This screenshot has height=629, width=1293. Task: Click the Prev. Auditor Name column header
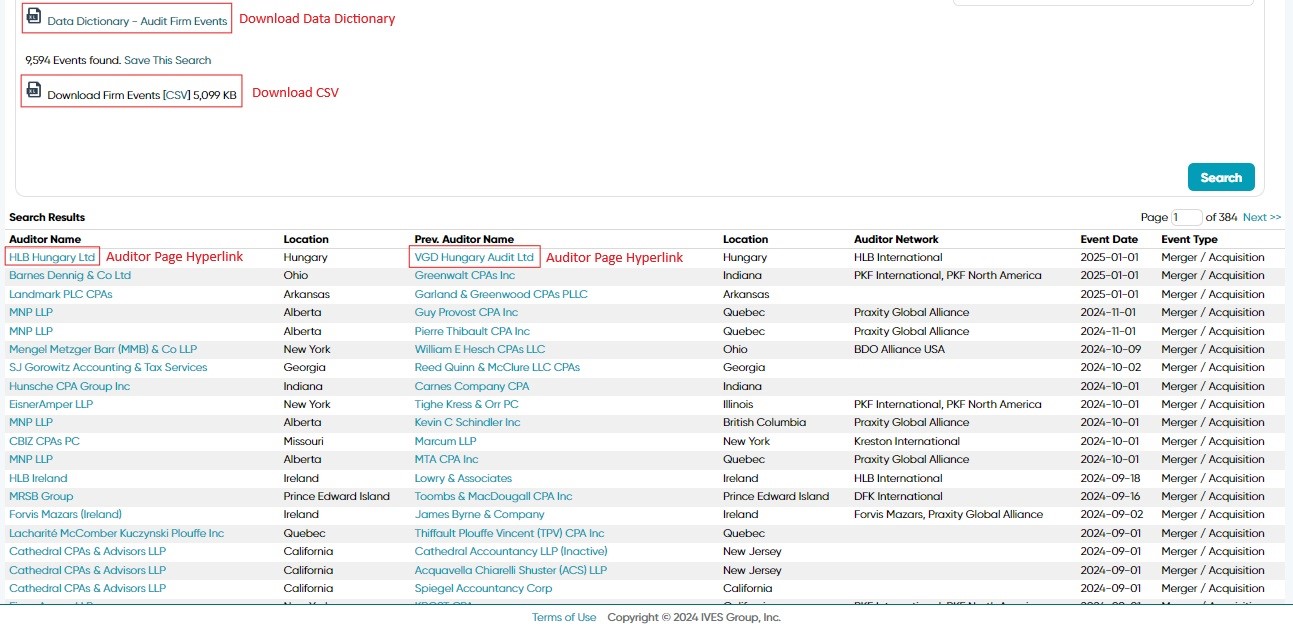pyautogui.click(x=464, y=239)
